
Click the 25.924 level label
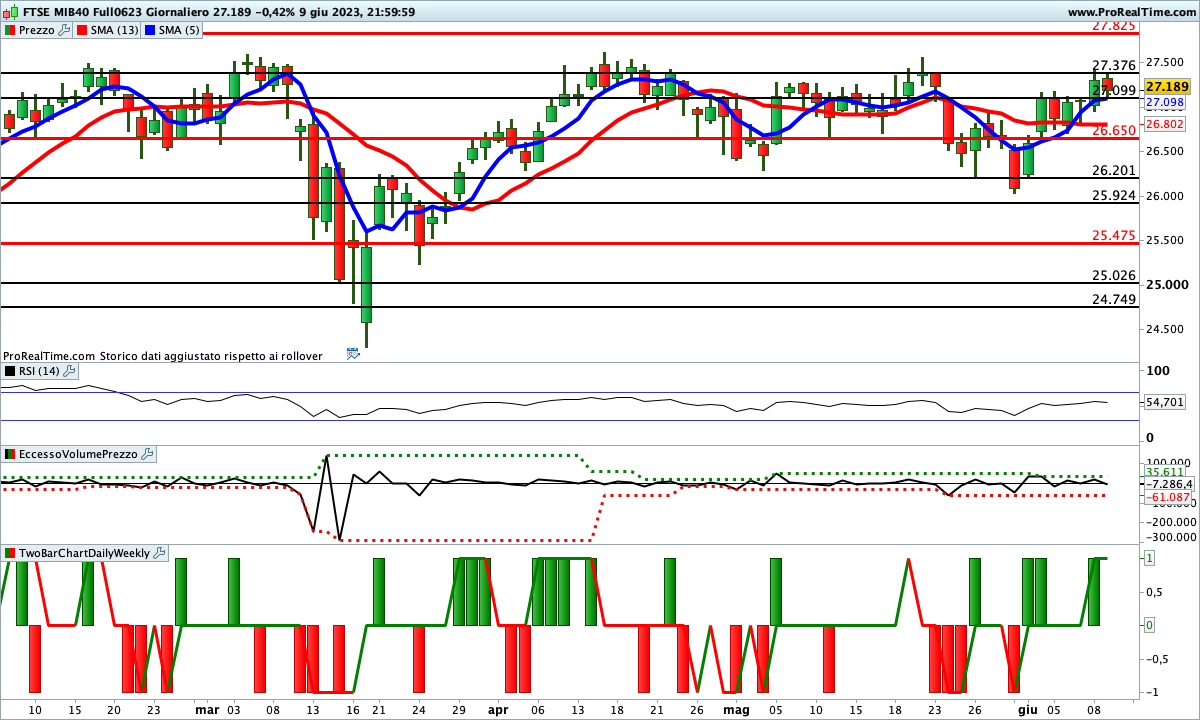coord(1113,195)
